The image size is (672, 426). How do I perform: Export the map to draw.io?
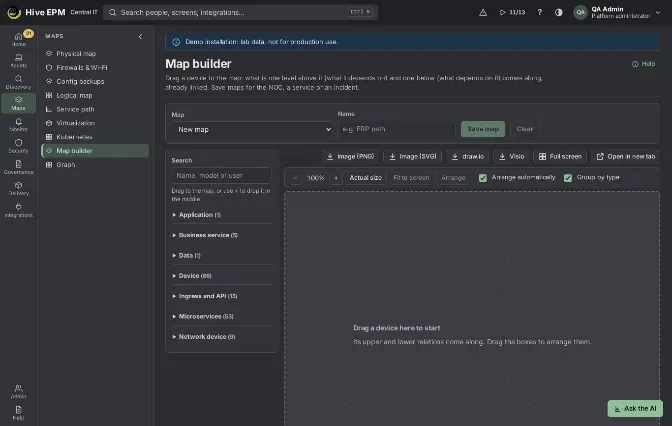[x=468, y=156]
